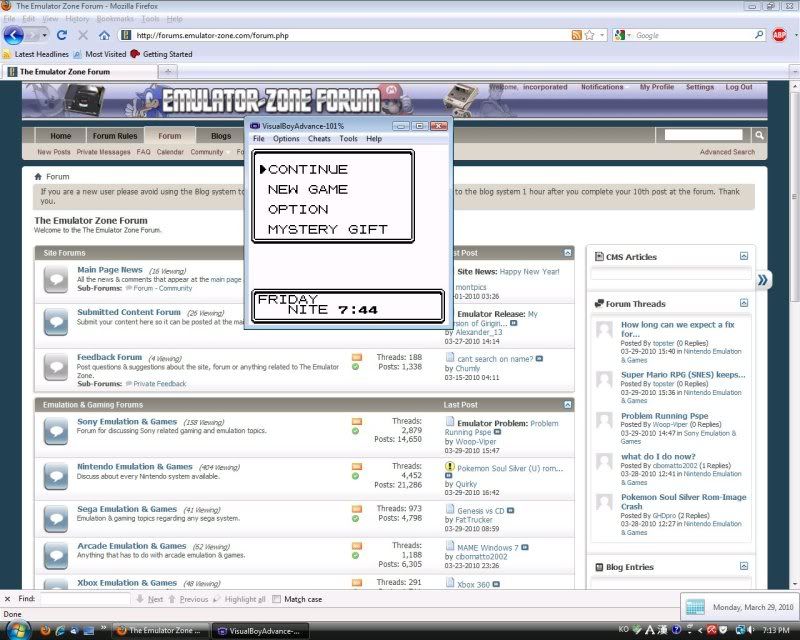Click the Google search magnifier icon

click(759, 35)
